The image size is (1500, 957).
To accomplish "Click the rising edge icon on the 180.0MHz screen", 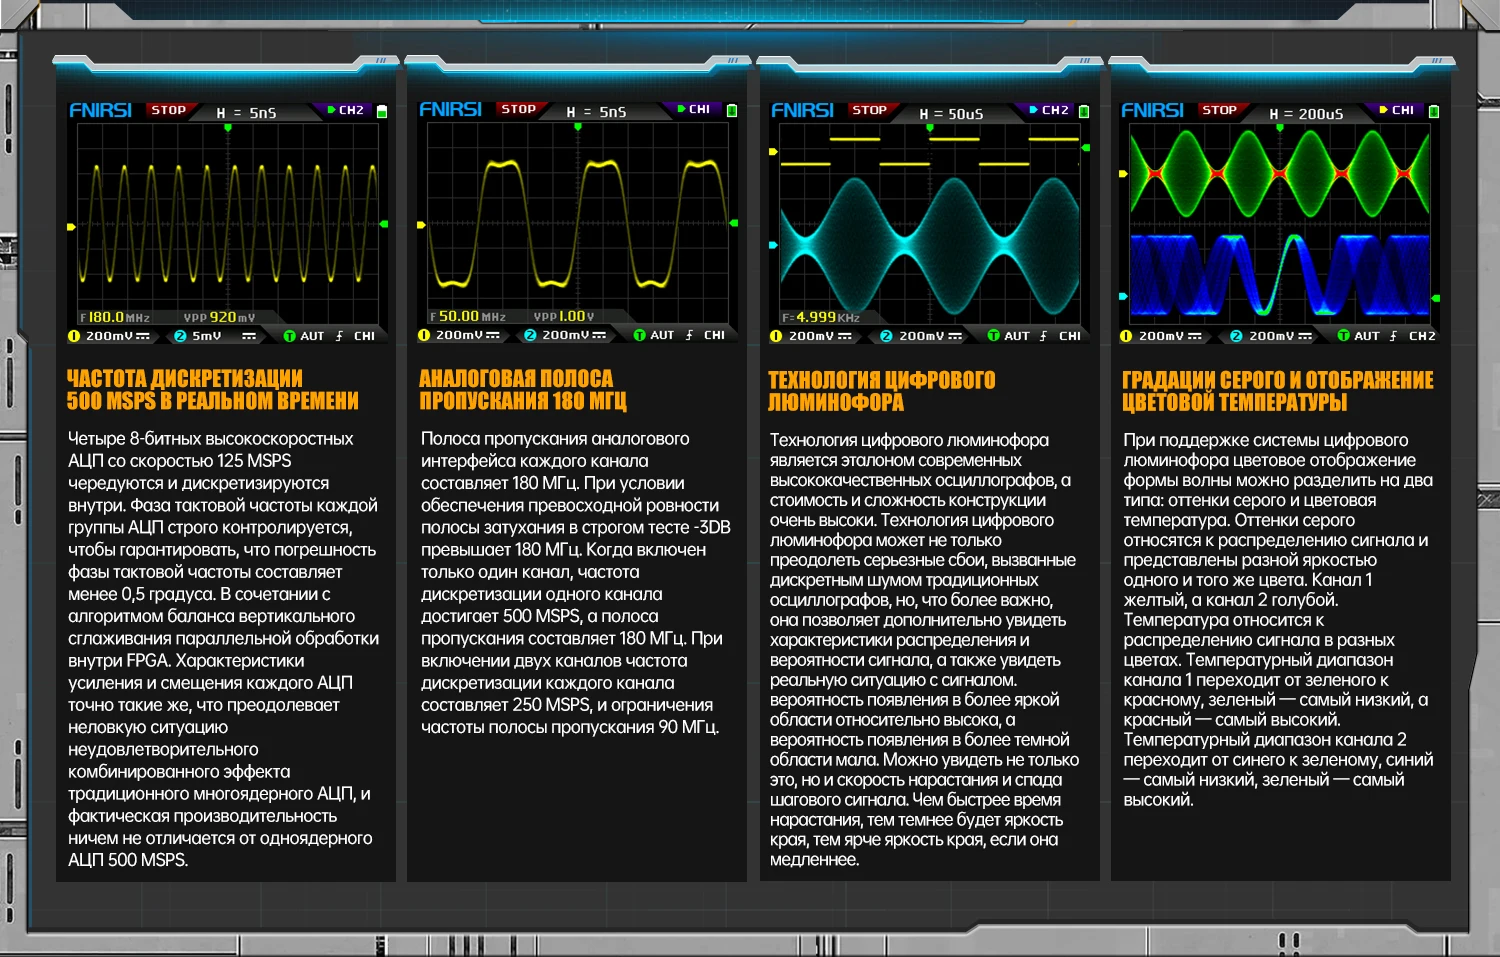I will pos(340,336).
